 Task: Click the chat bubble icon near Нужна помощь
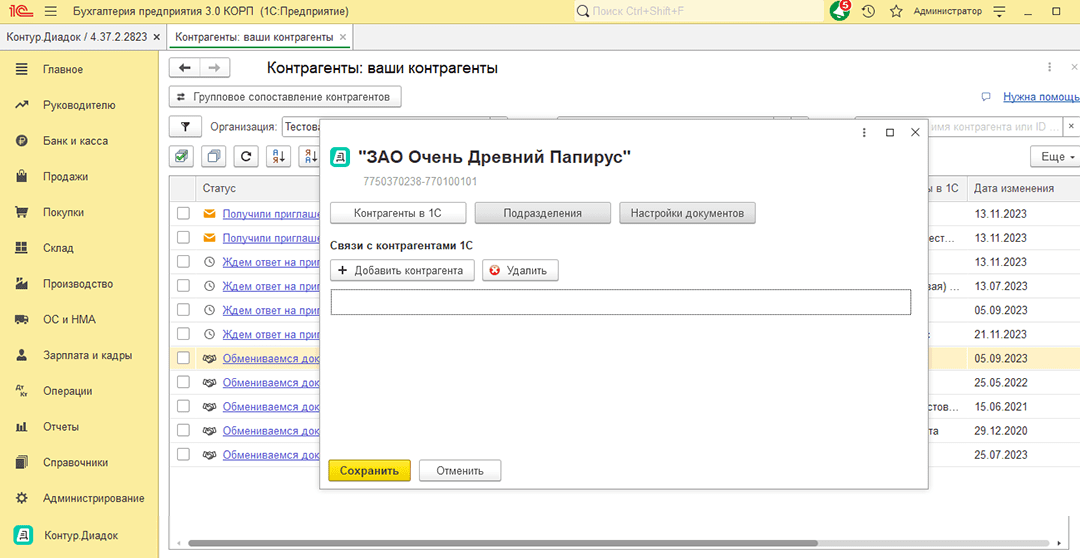pyautogui.click(x=986, y=97)
